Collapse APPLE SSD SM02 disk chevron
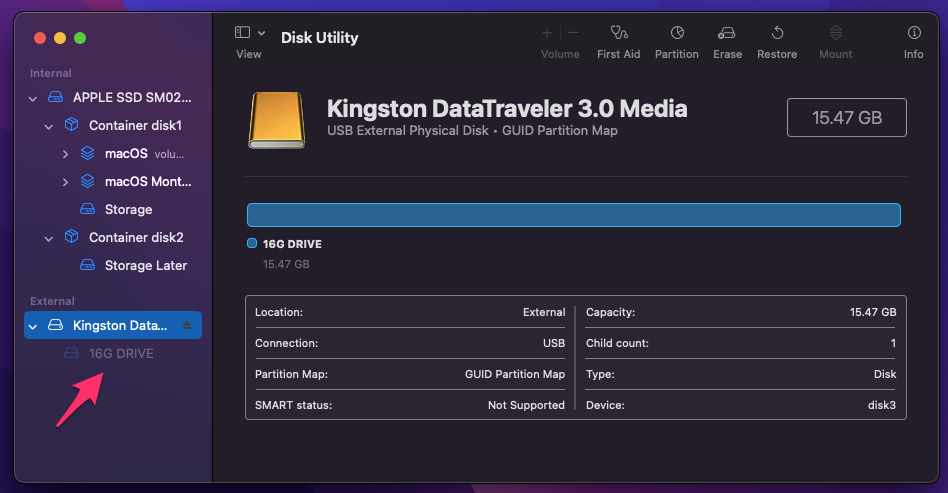The height and width of the screenshot is (493, 948). pyautogui.click(x=33, y=98)
